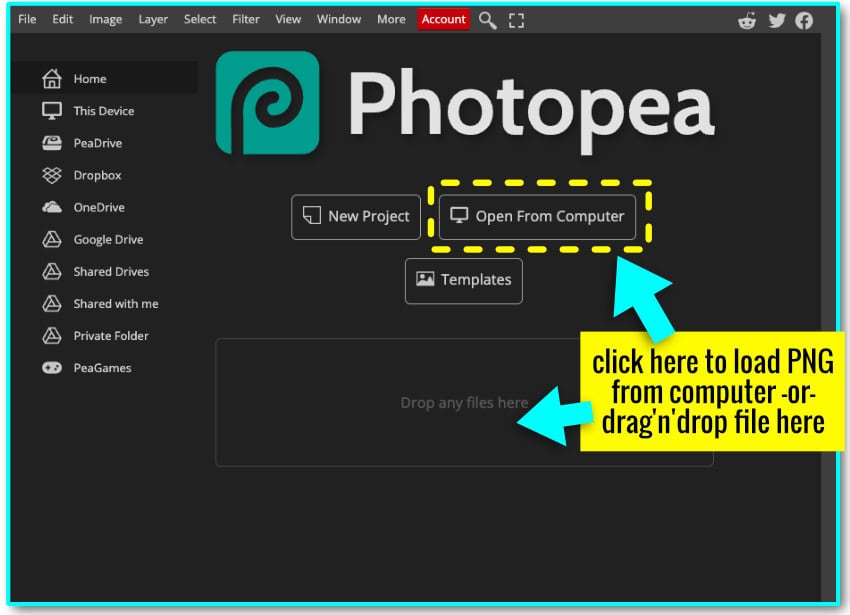850x615 pixels.
Task: Click the Private Folder drive icon
Action: (x=52, y=336)
